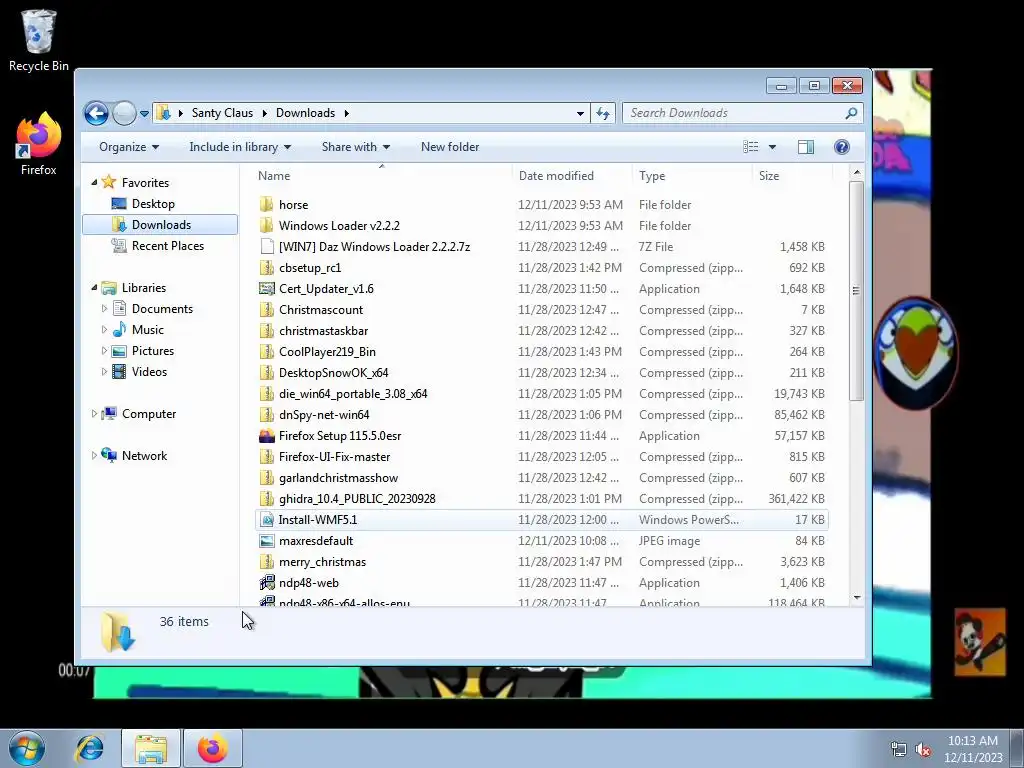Expand the Videos library node
Viewport: 1024px width, 768px height.
click(104, 372)
